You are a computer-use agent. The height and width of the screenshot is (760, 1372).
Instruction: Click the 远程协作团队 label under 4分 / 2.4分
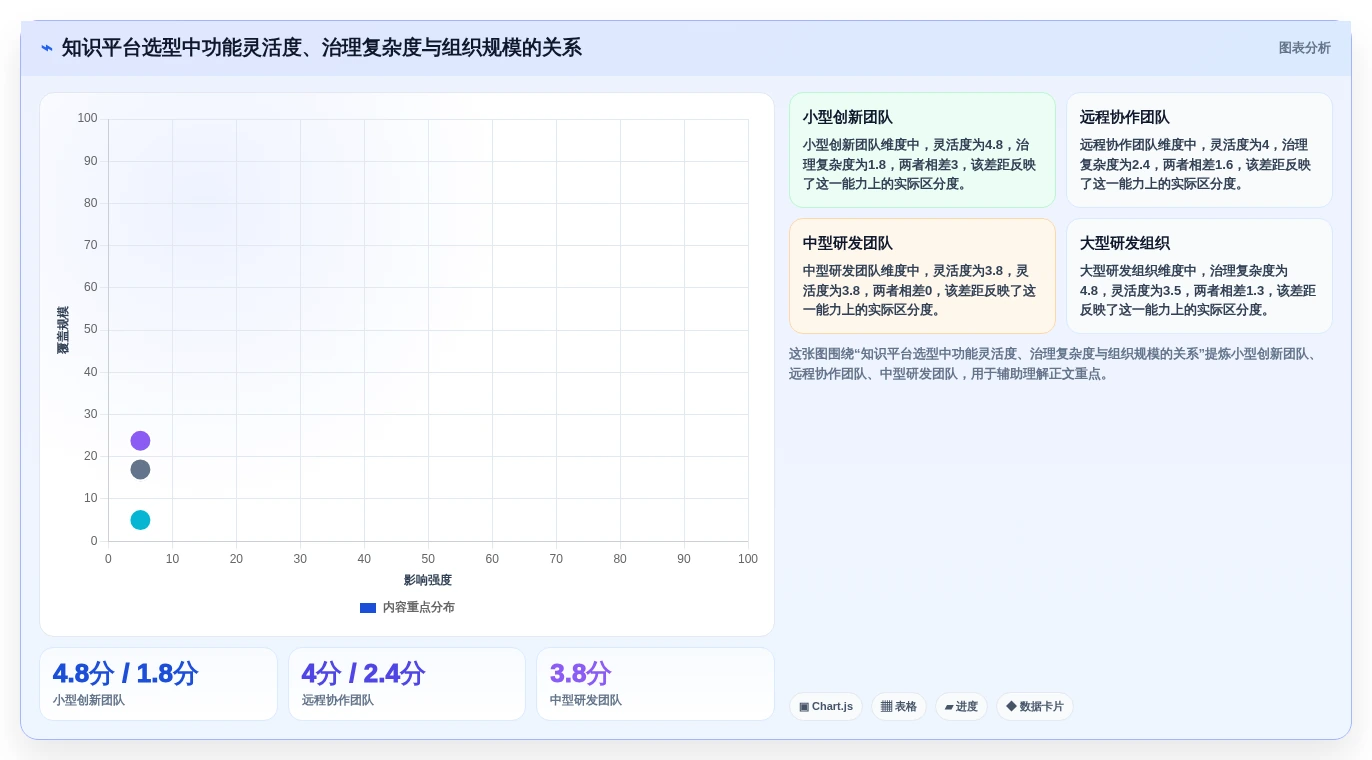pyautogui.click(x=338, y=700)
